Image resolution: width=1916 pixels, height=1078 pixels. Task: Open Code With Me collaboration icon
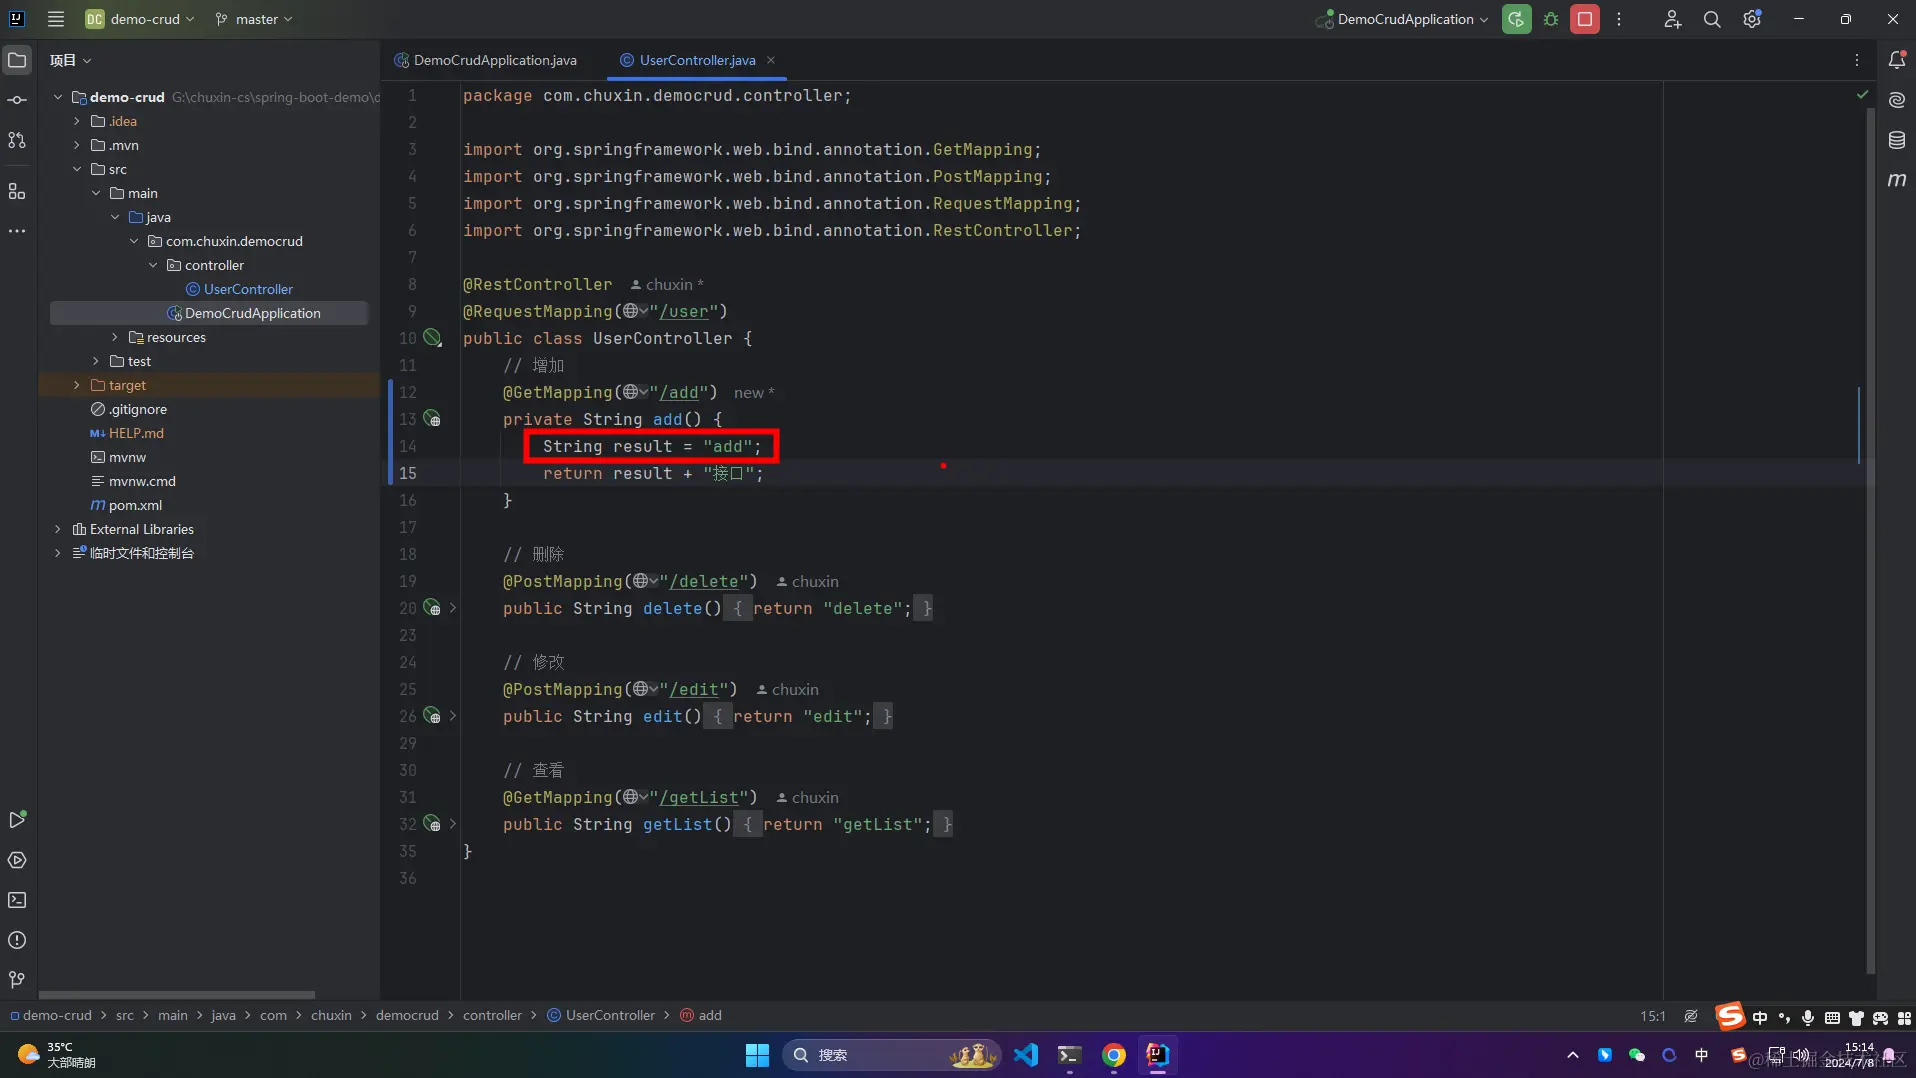(1672, 19)
